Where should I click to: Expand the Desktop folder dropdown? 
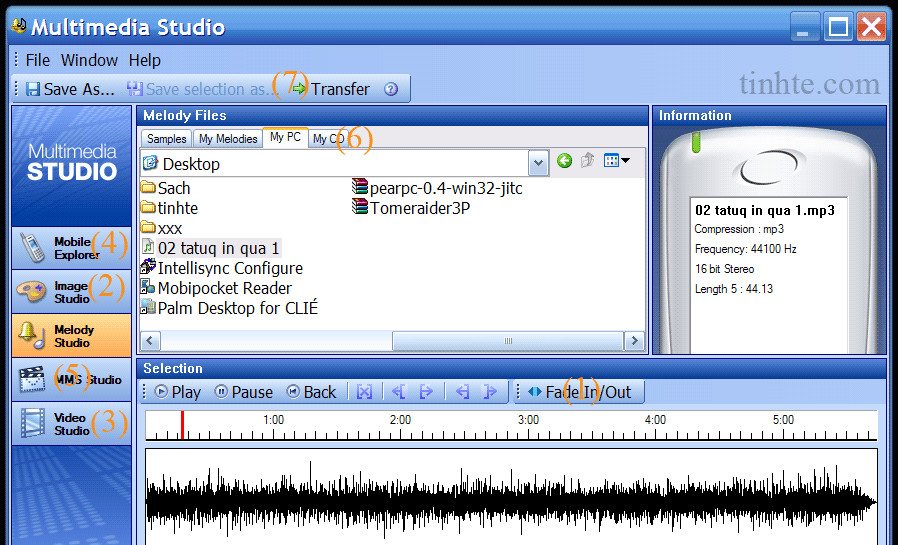click(x=539, y=163)
